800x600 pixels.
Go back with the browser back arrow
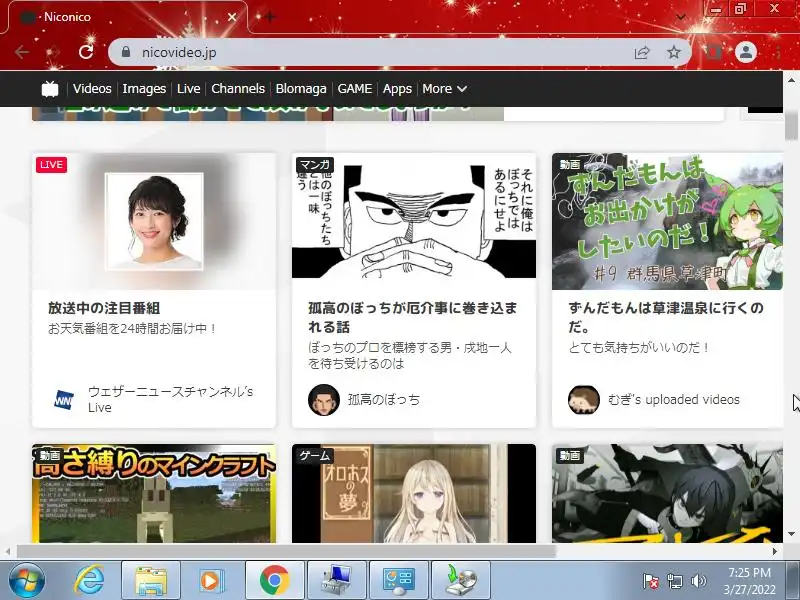(x=22, y=52)
